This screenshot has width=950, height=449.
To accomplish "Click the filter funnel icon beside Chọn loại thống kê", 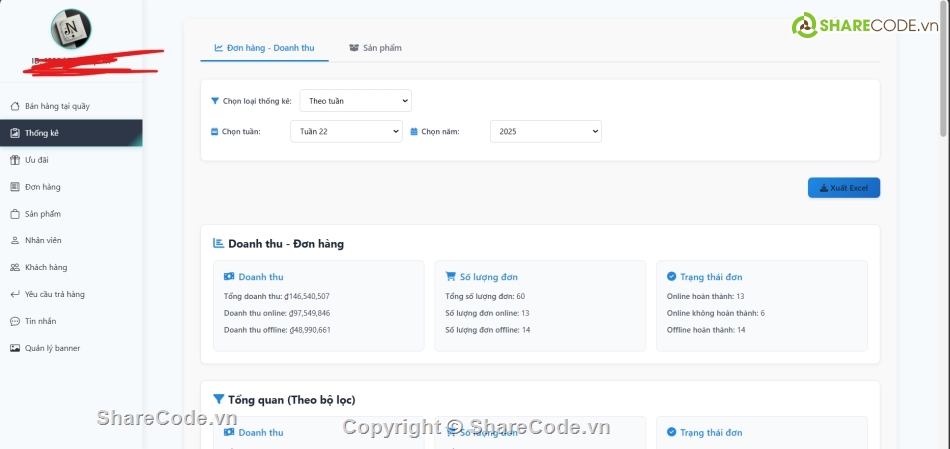I will (214, 101).
